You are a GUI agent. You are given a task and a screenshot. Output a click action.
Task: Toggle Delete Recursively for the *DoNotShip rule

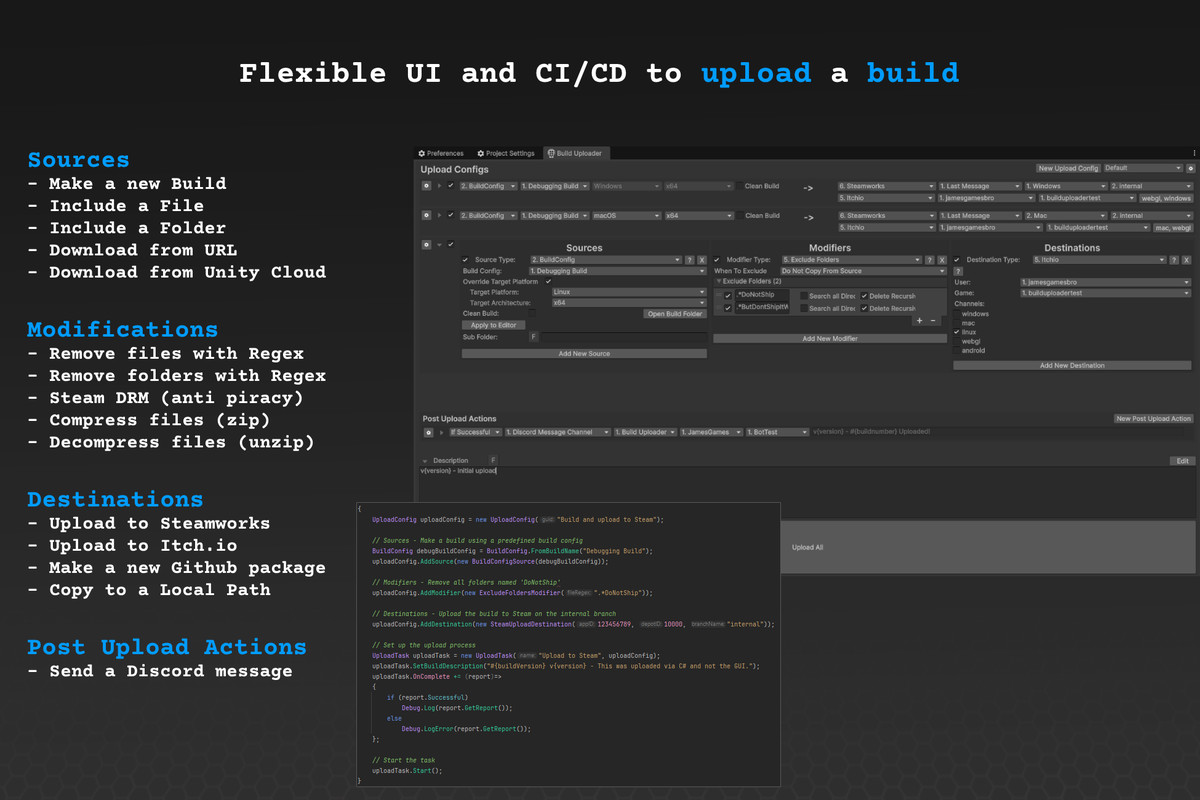(x=865, y=296)
